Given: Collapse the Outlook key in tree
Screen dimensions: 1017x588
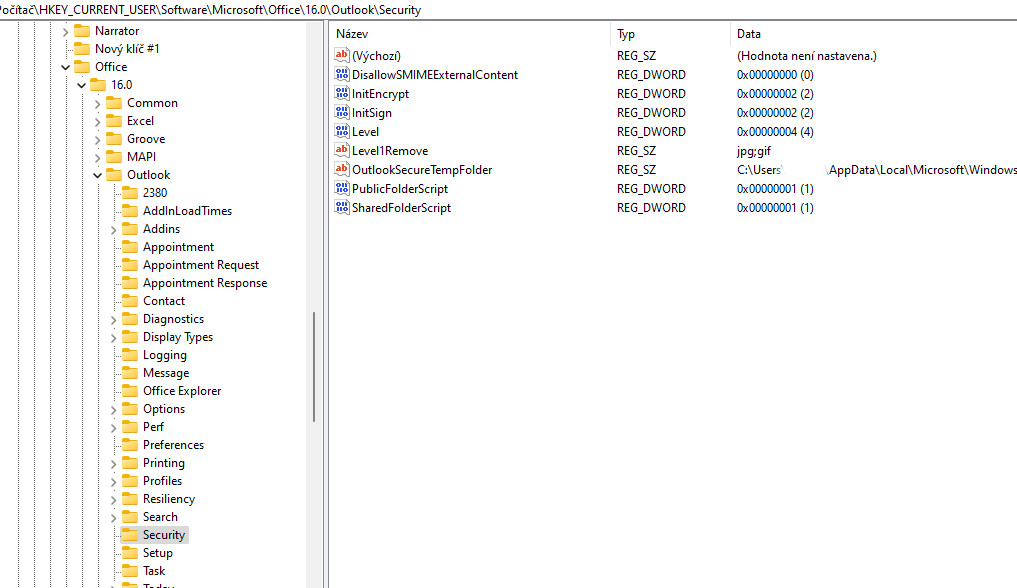Looking at the screenshot, I should [97, 175].
